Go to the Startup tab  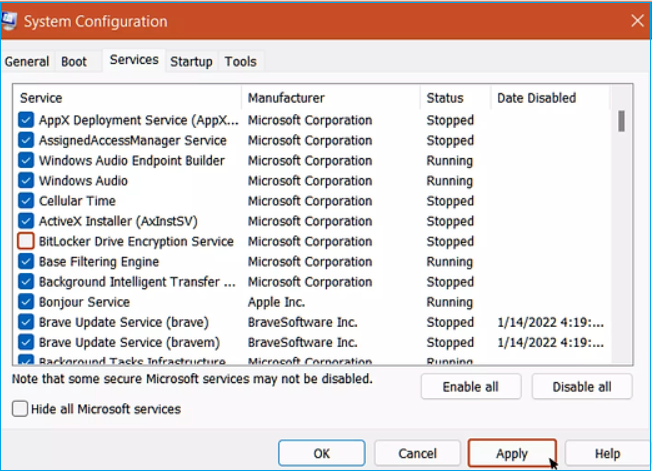tap(191, 62)
